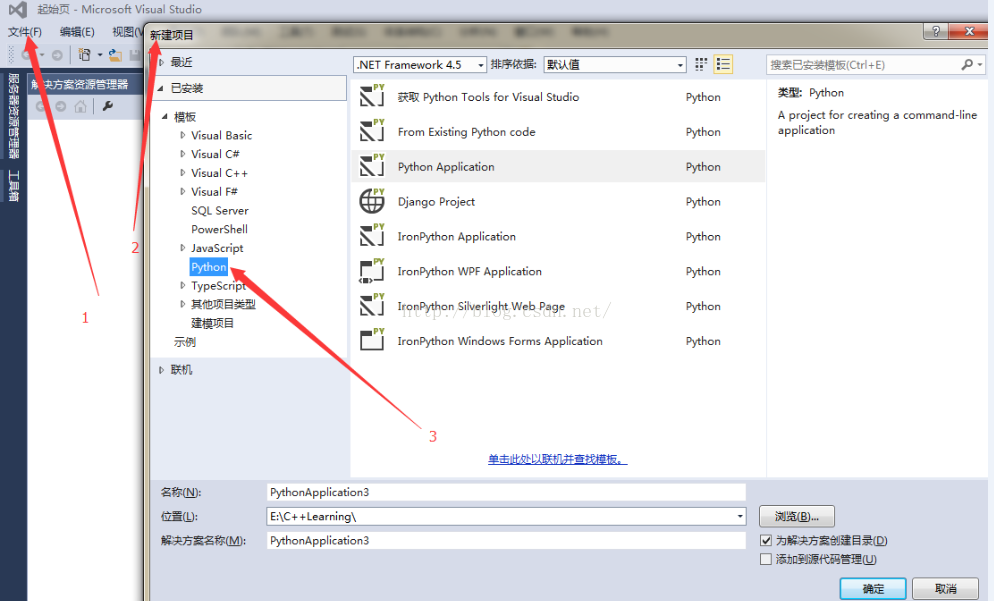The image size is (994, 601).
Task: Click the 取消 button
Action: pyautogui.click(x=945, y=589)
